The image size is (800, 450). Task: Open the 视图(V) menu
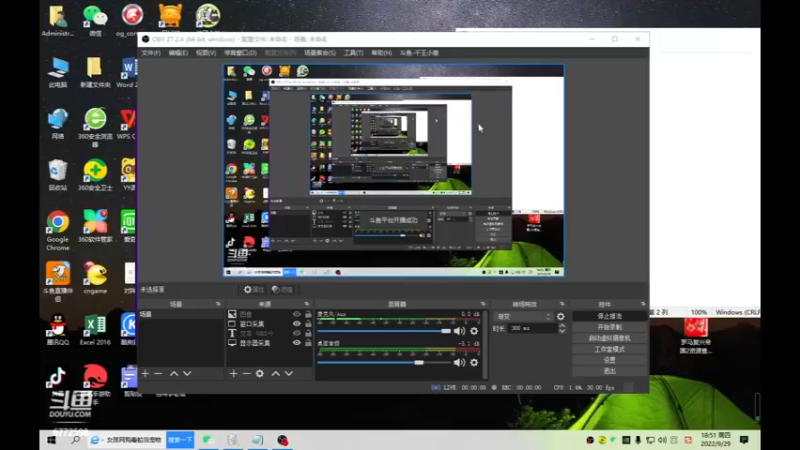pyautogui.click(x=206, y=53)
